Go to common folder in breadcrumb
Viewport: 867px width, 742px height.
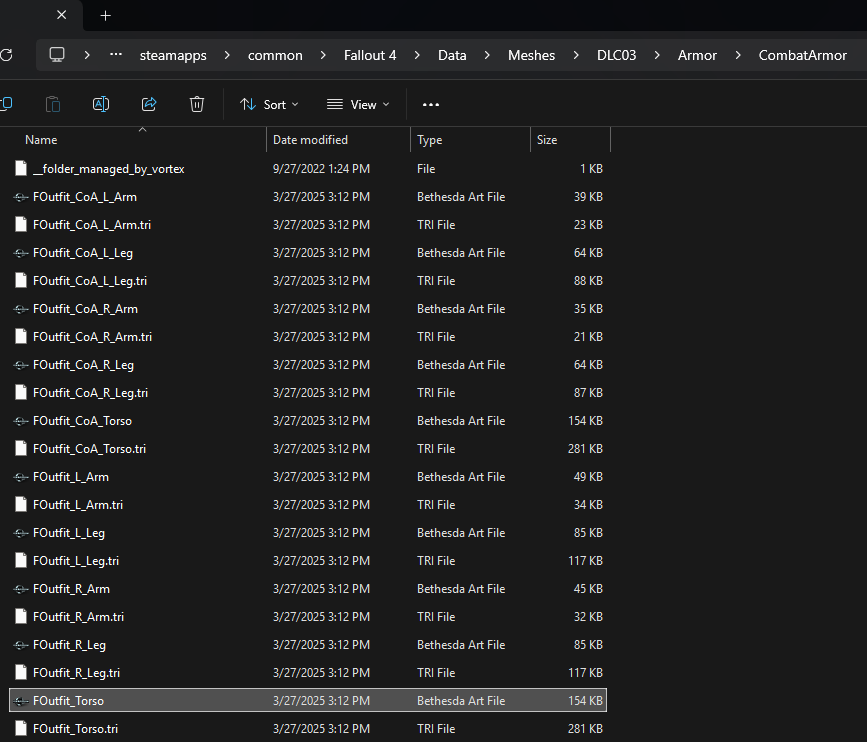click(x=275, y=55)
